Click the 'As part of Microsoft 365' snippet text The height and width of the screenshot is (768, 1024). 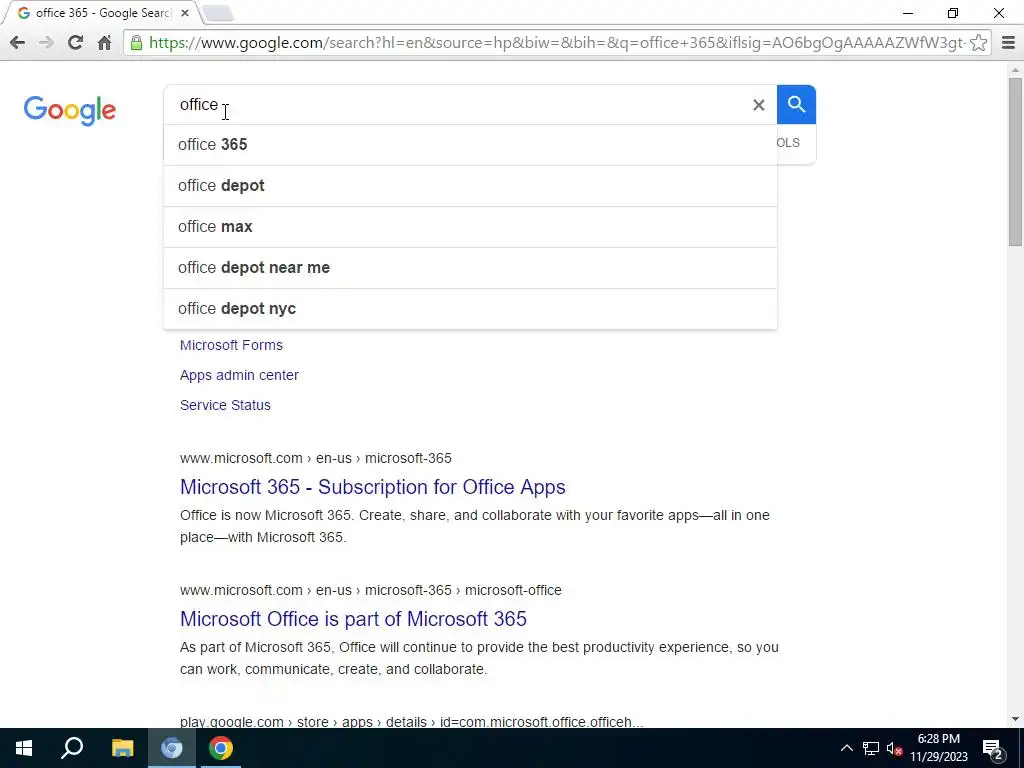(479, 658)
